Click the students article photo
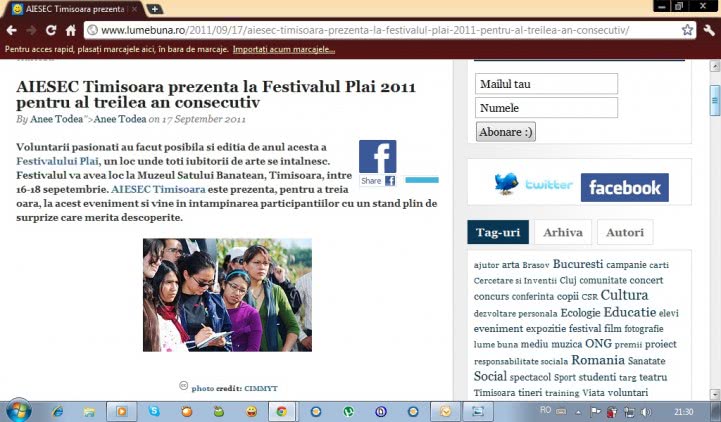This screenshot has height=422, width=721. [227, 295]
